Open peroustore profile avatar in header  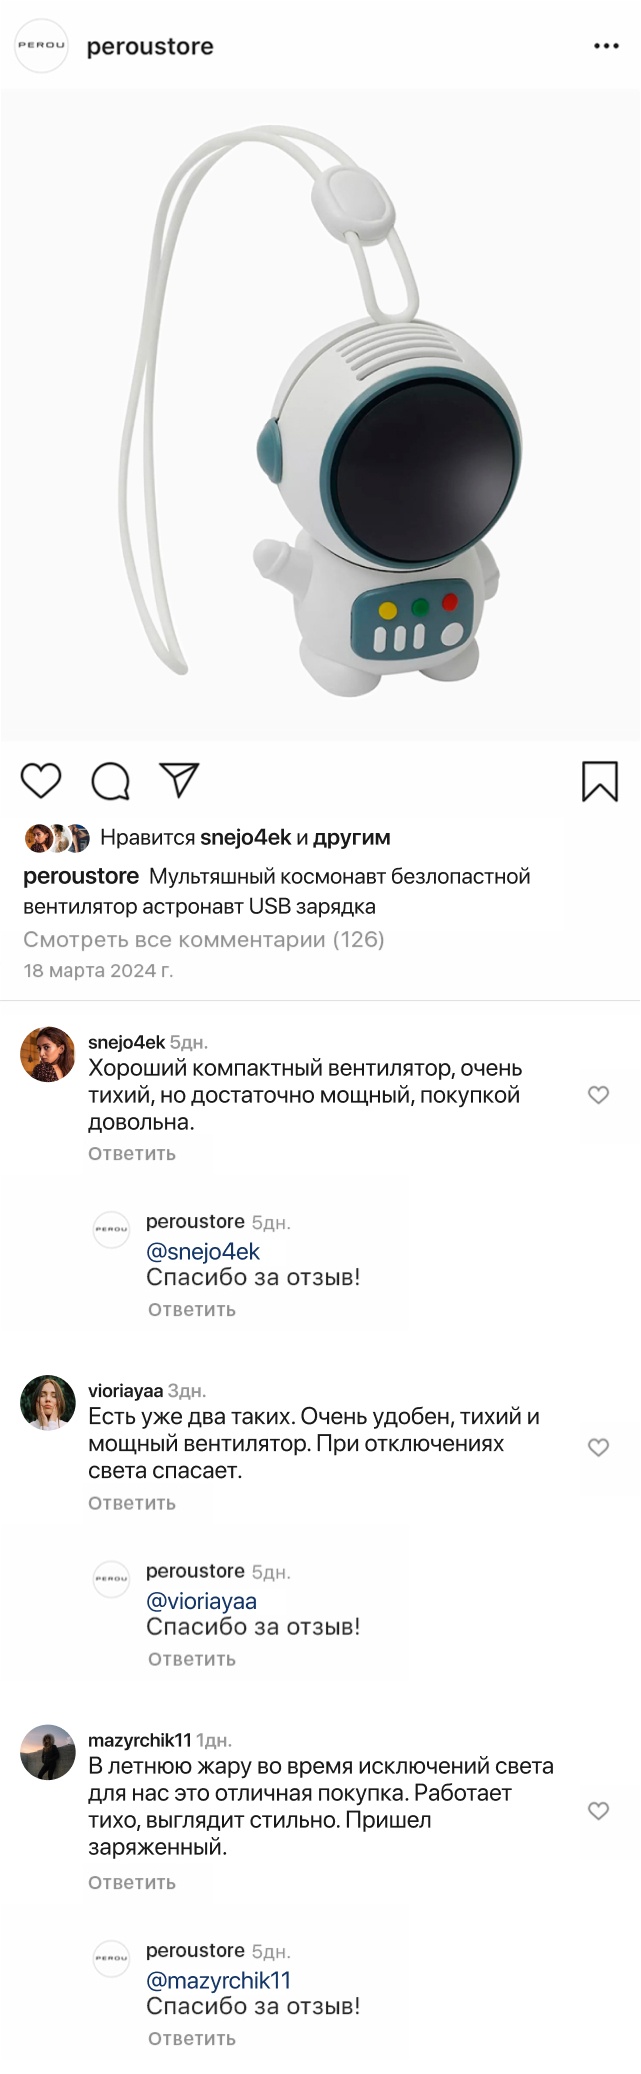42,46
